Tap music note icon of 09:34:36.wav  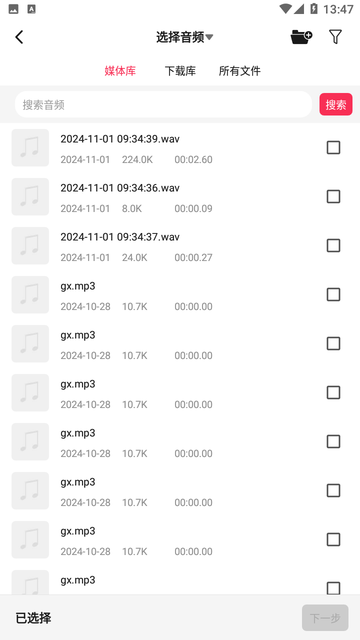tap(30, 197)
